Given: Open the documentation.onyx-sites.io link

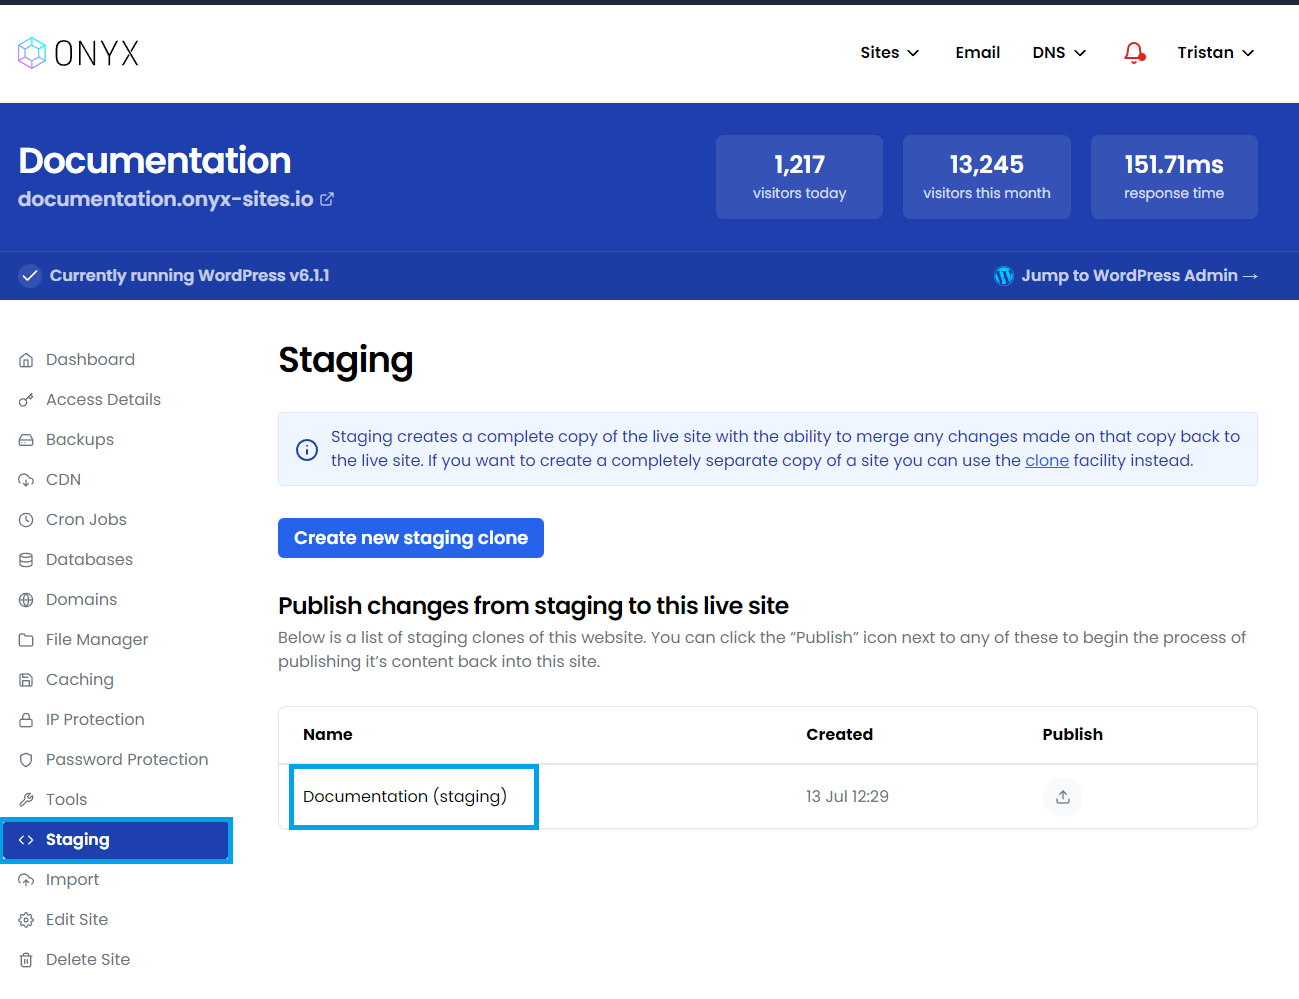Looking at the screenshot, I should 166,199.
